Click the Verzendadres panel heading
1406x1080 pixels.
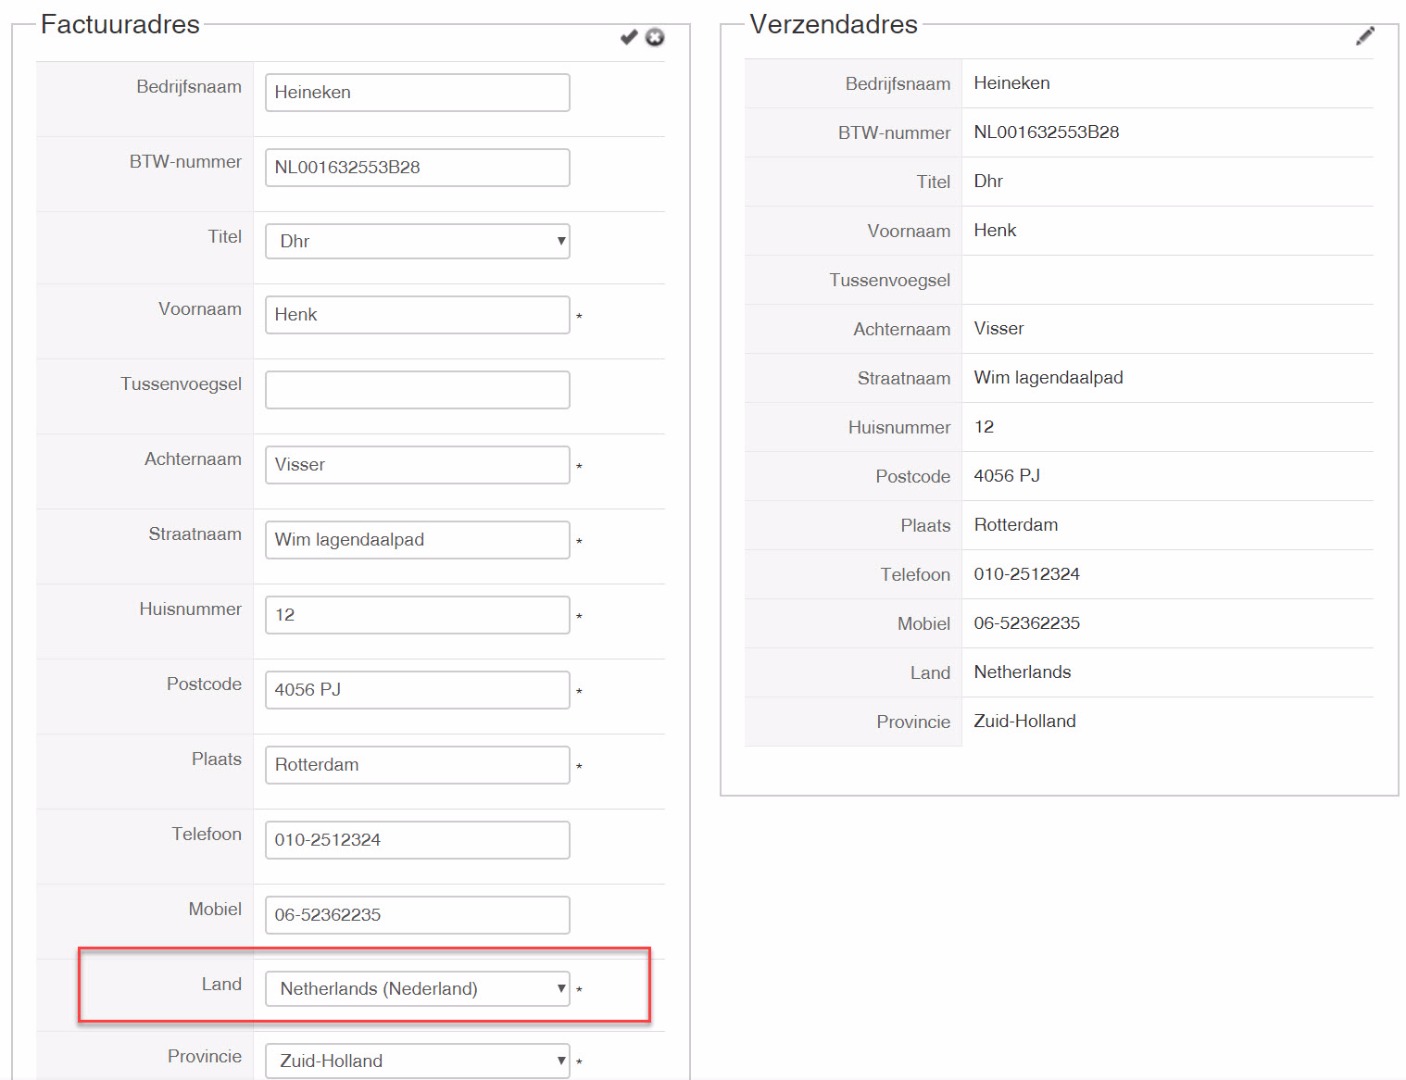pos(833,24)
